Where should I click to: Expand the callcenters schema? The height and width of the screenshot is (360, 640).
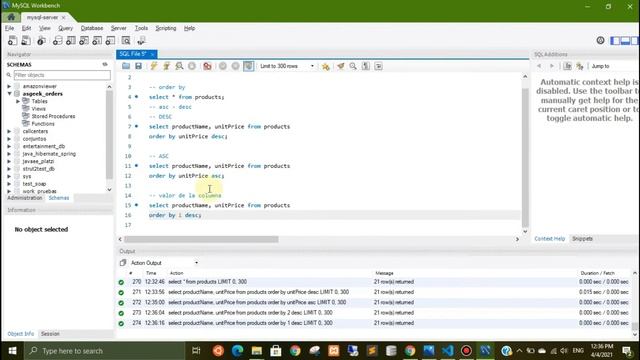(x=9, y=131)
